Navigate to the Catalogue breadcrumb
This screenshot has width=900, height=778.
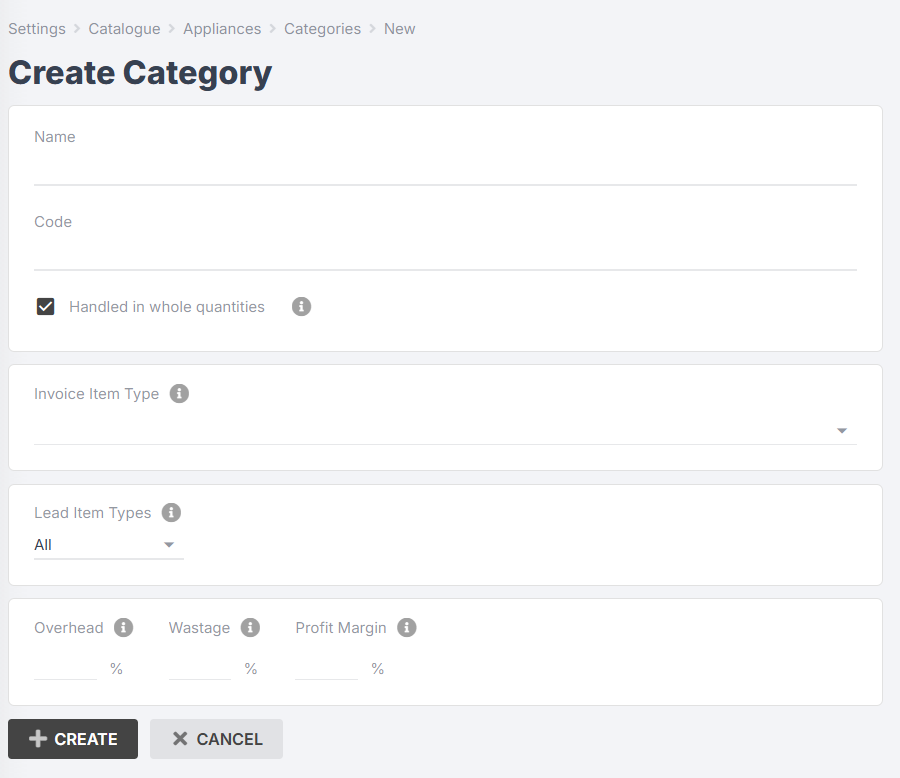click(124, 29)
